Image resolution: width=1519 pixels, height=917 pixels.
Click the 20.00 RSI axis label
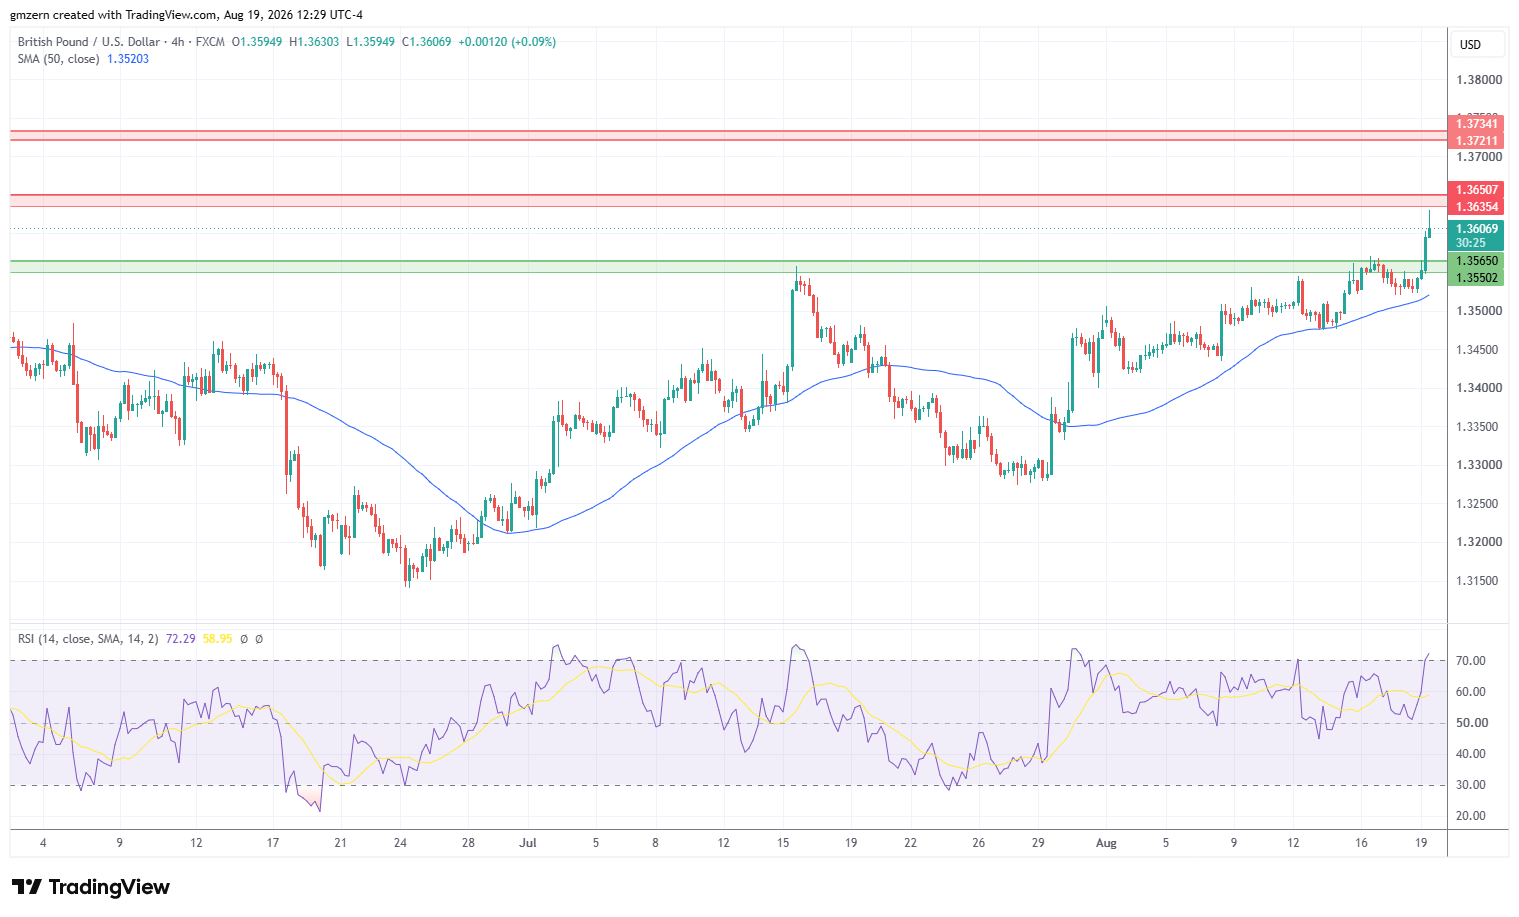point(1470,816)
